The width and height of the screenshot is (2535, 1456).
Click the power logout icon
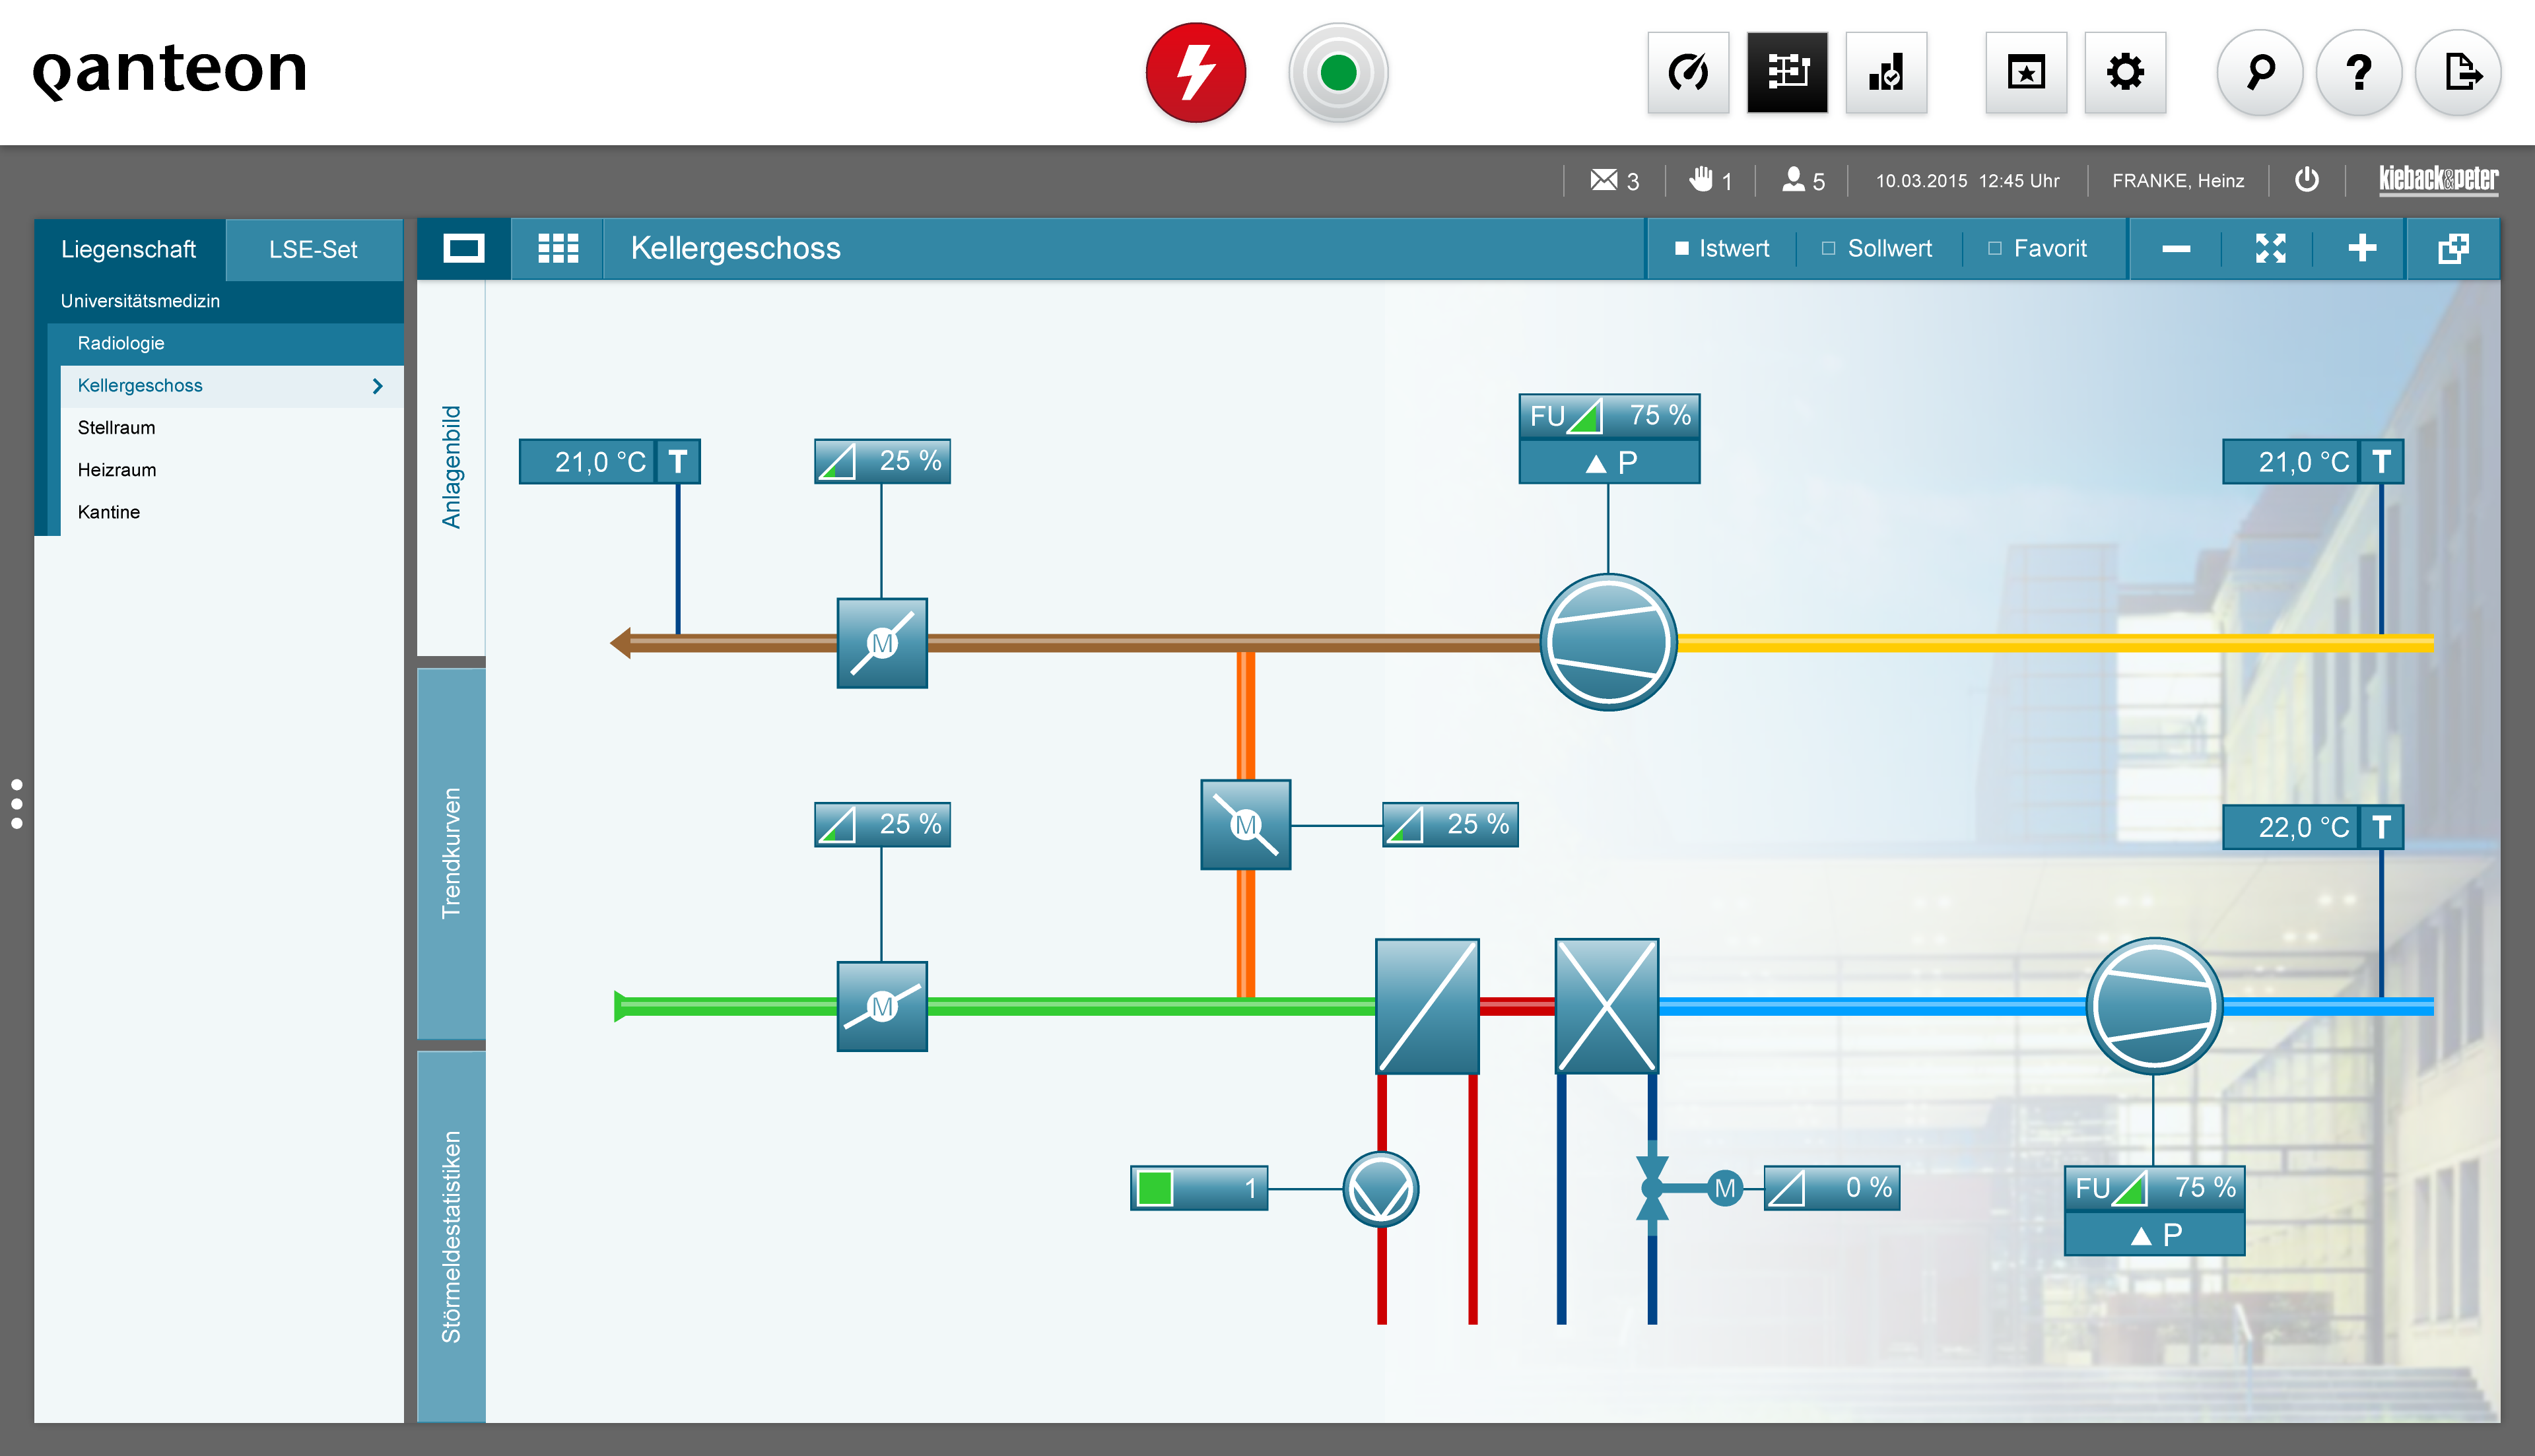(2307, 180)
